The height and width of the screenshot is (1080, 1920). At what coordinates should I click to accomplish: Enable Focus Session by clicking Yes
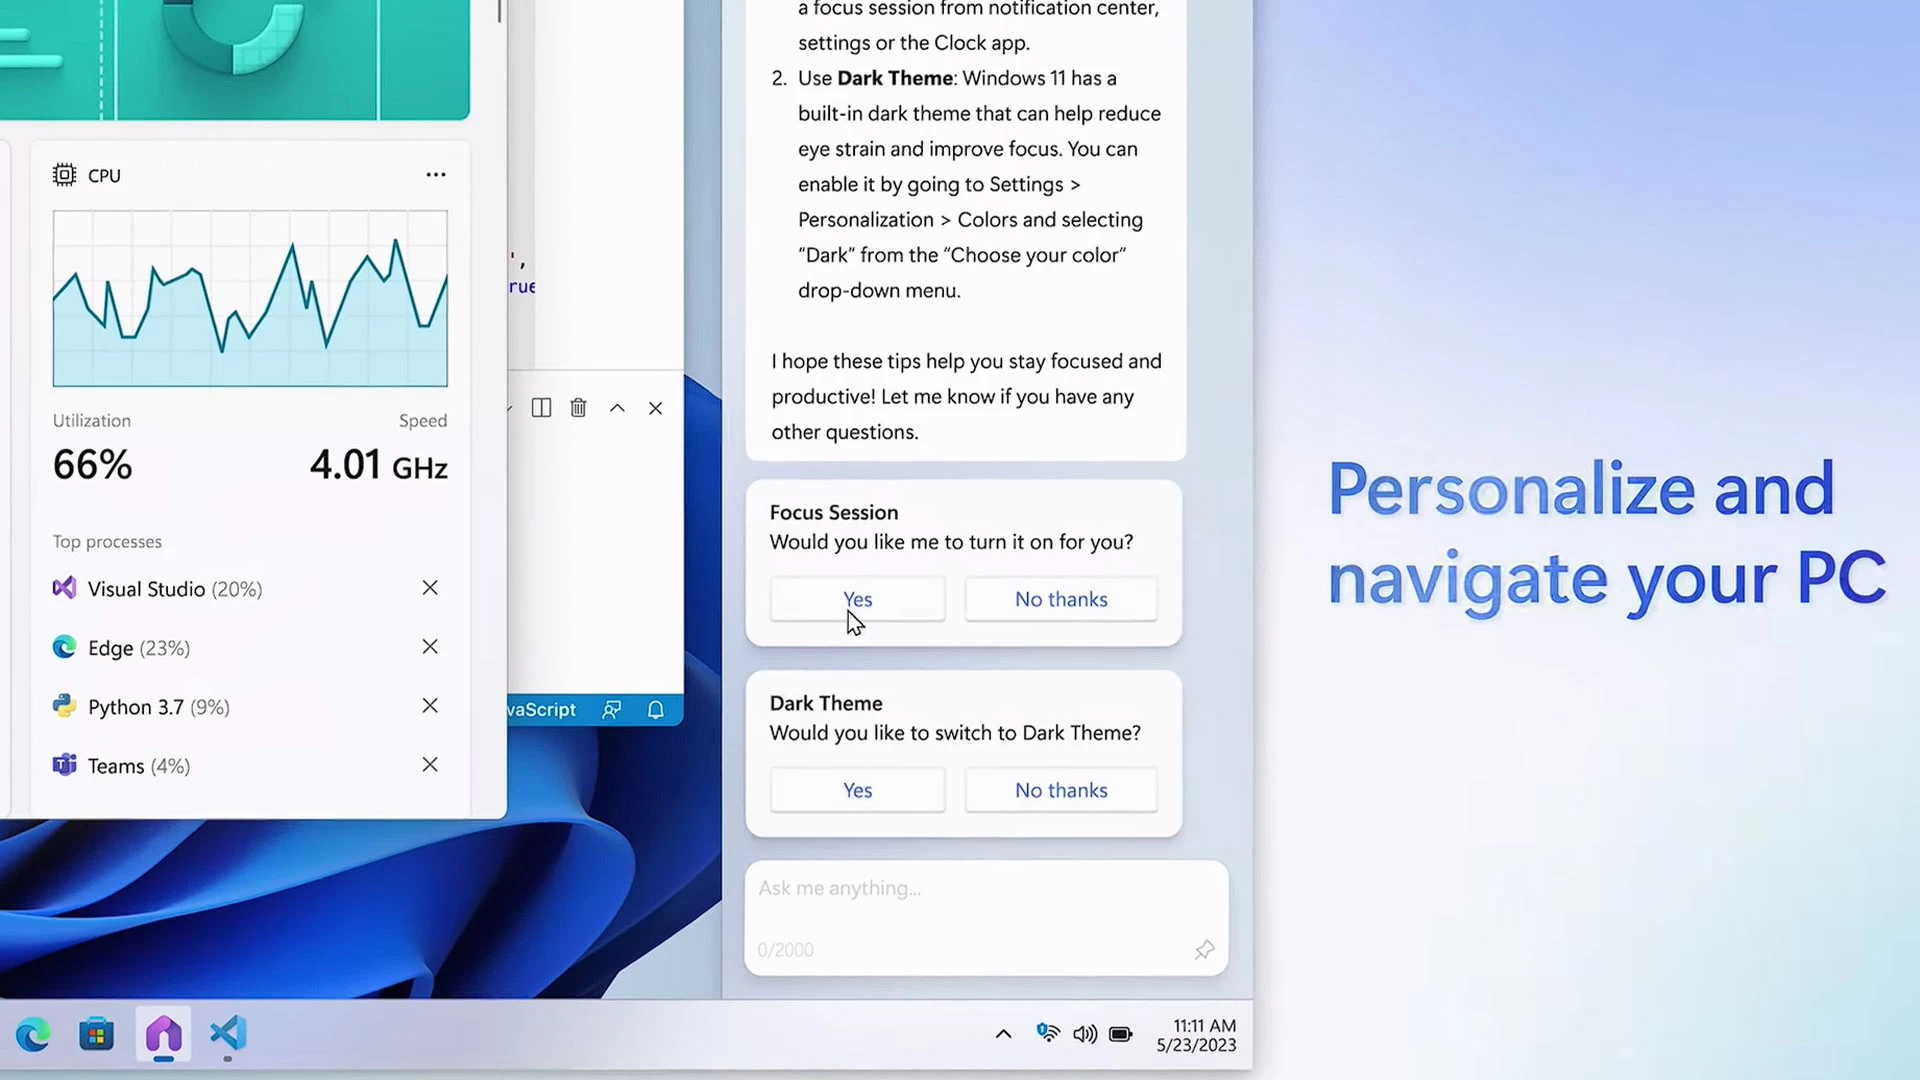point(857,599)
